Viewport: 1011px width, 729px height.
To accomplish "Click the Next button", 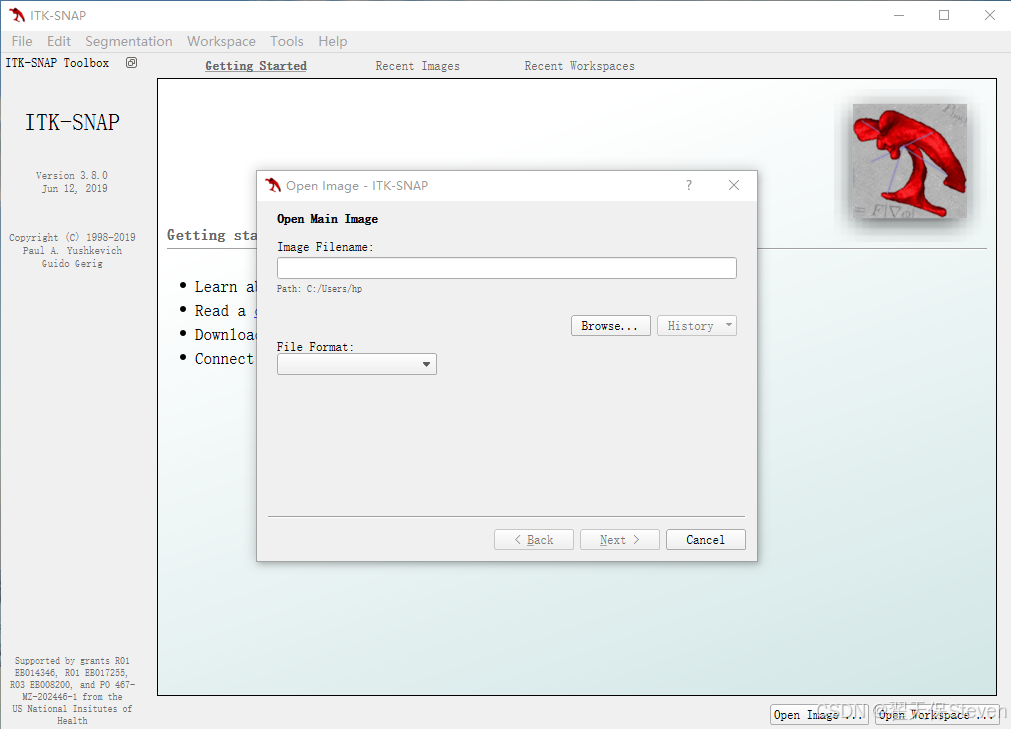I will pos(620,539).
